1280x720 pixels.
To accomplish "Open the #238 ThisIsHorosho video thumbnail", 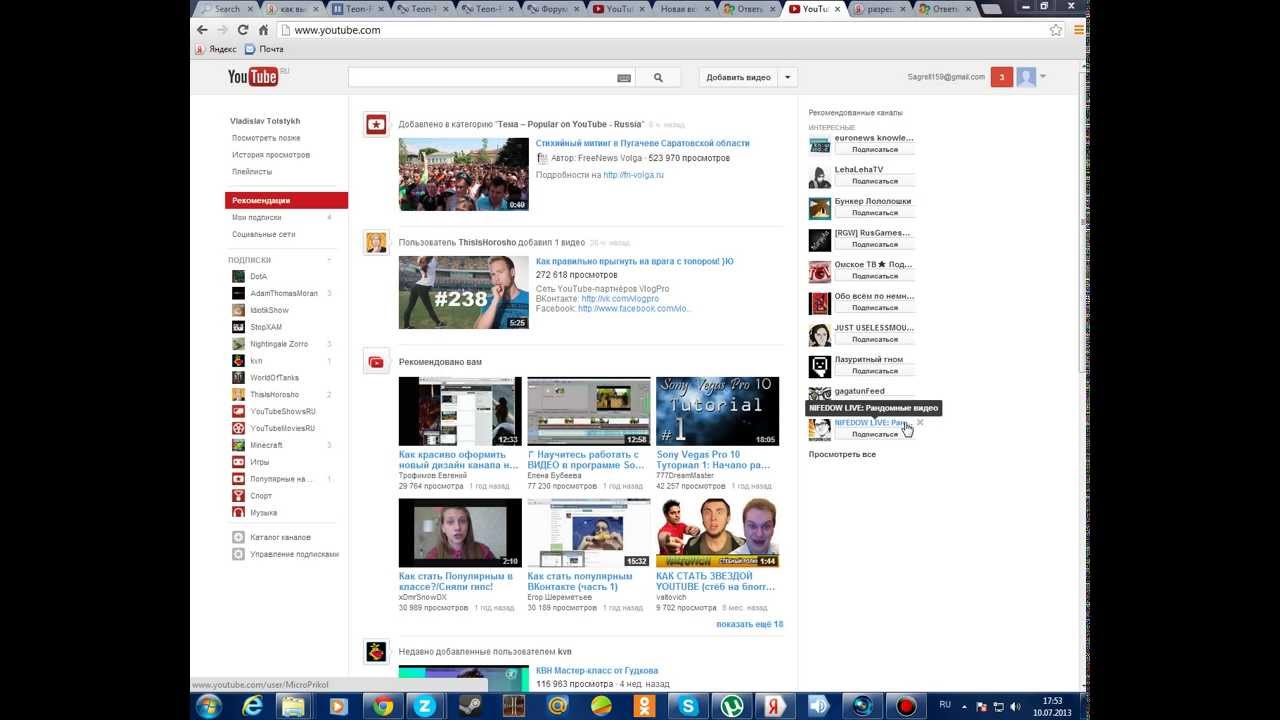I will click(x=464, y=292).
